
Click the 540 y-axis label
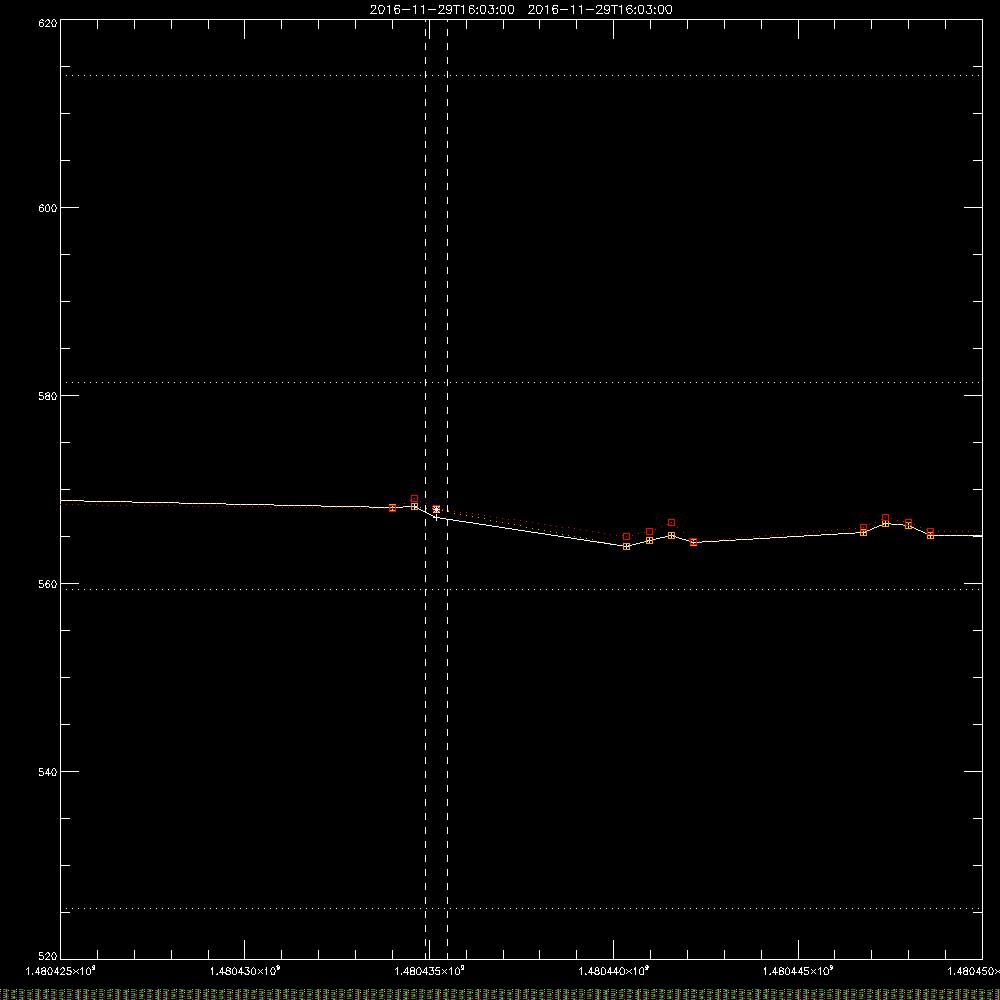48,772
